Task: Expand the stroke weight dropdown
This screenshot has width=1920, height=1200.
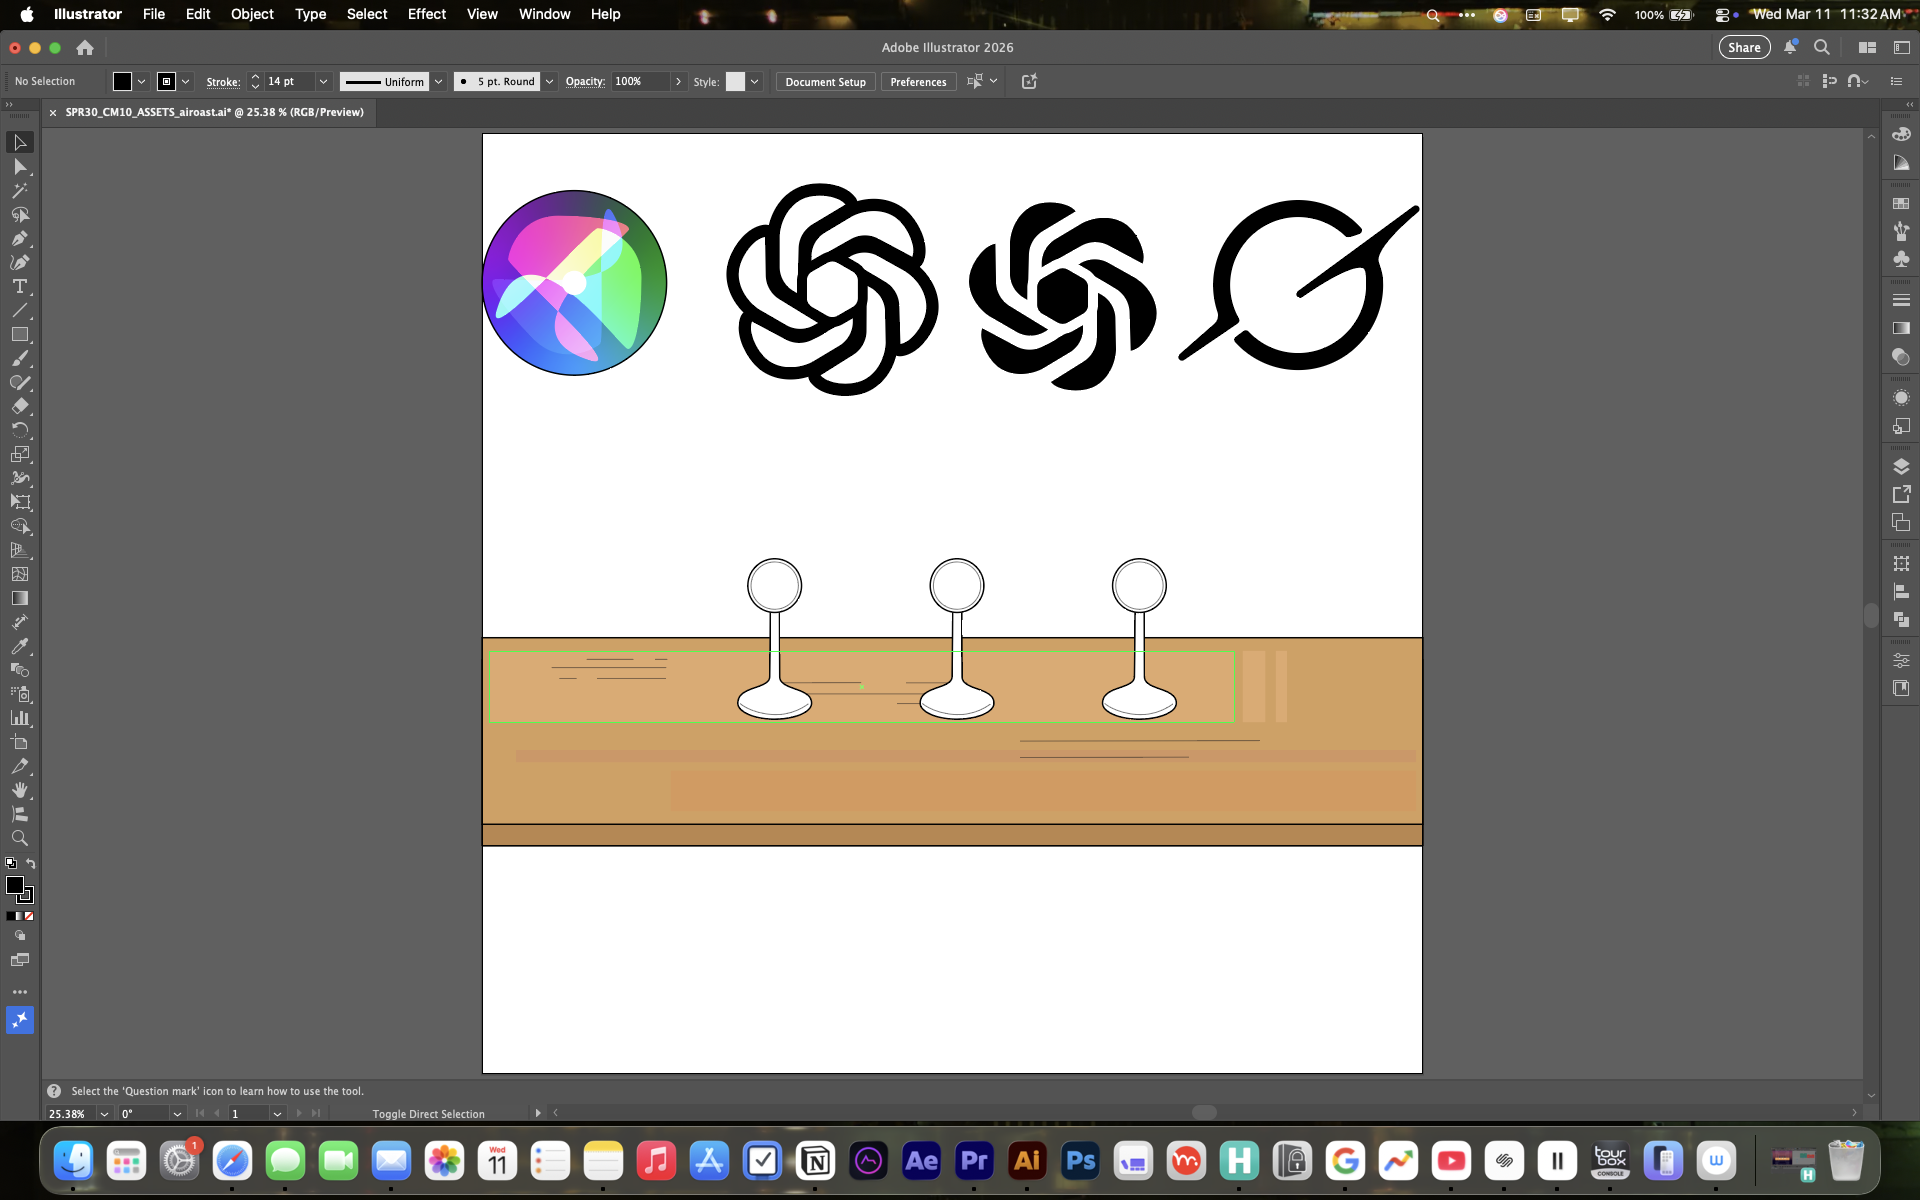Action: click(x=323, y=82)
